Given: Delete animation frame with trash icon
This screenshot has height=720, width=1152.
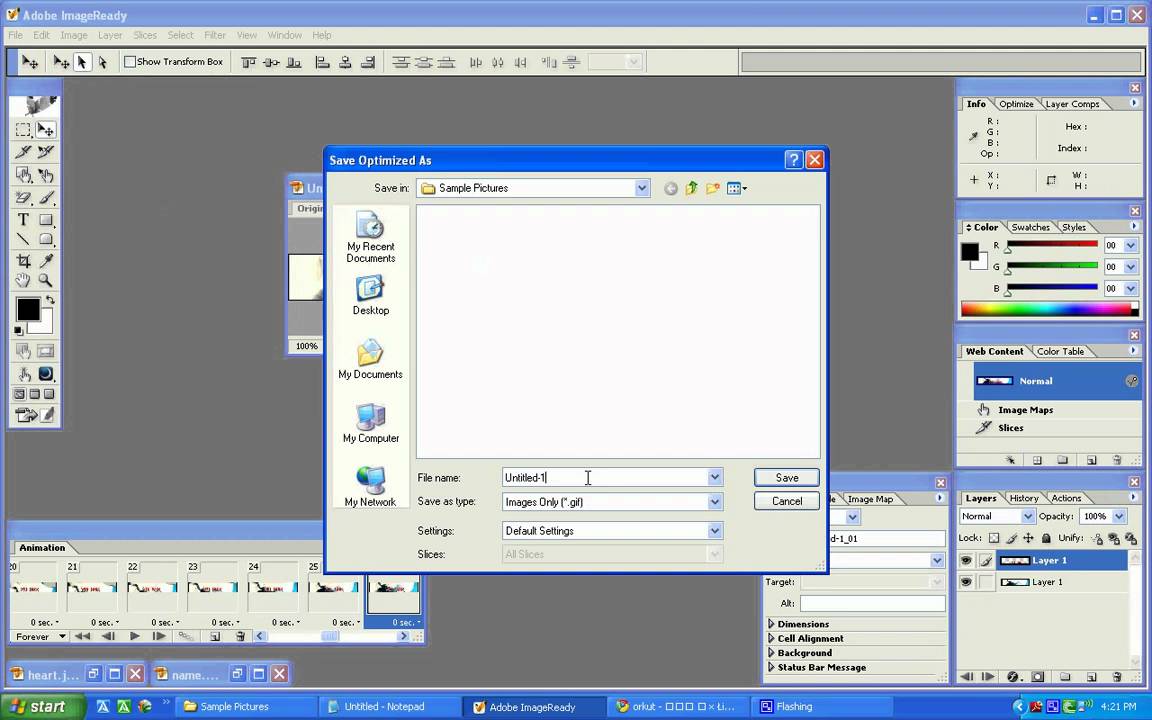Looking at the screenshot, I should [240, 636].
